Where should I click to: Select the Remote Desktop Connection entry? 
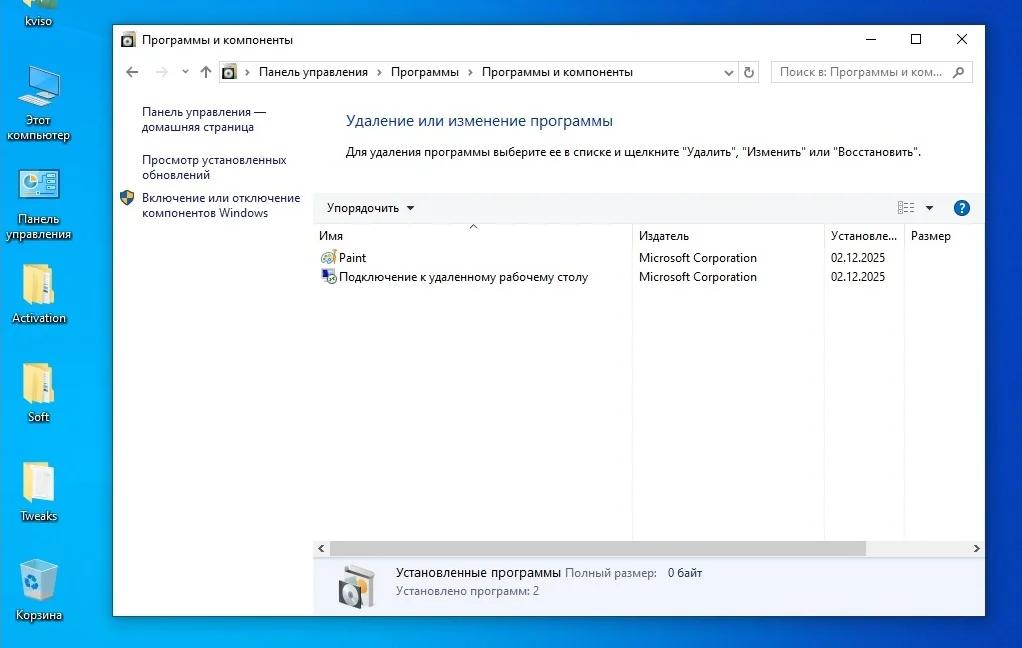(463, 277)
